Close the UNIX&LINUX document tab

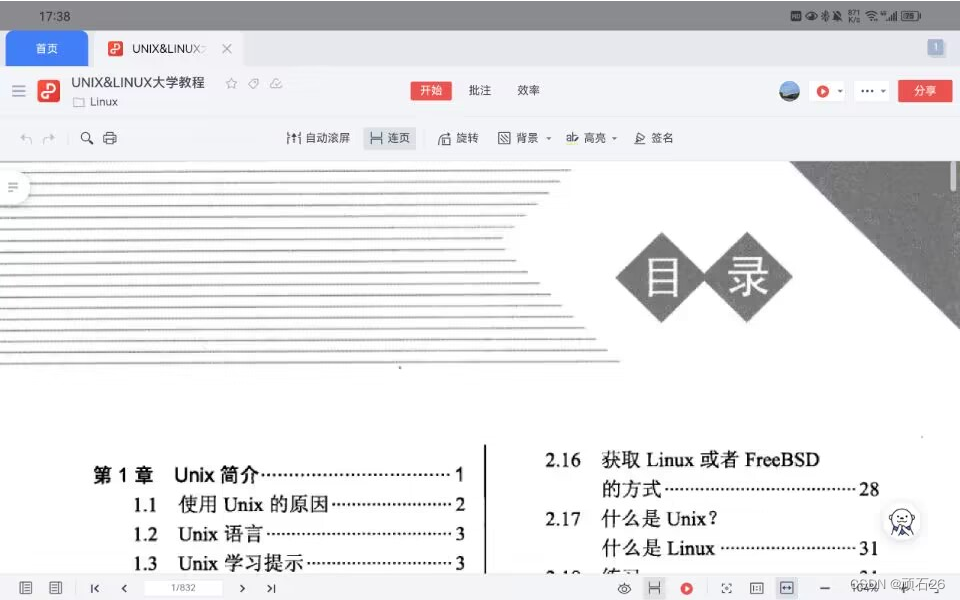click(x=227, y=48)
